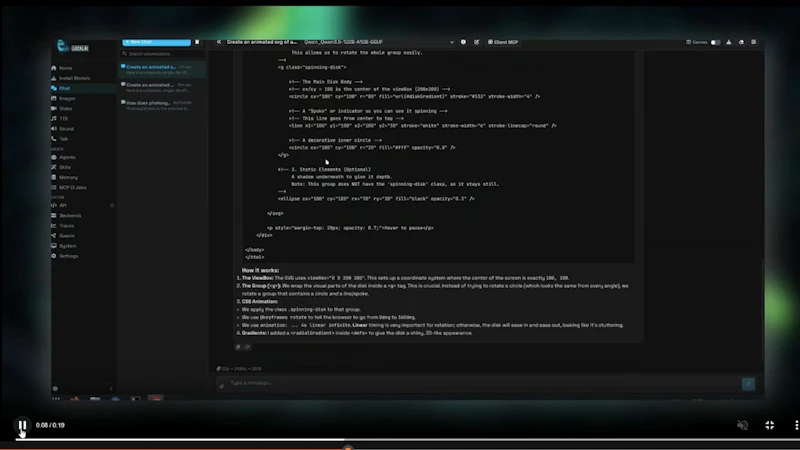Click the chat window scrollbar
The image size is (800, 450).
click(762, 309)
